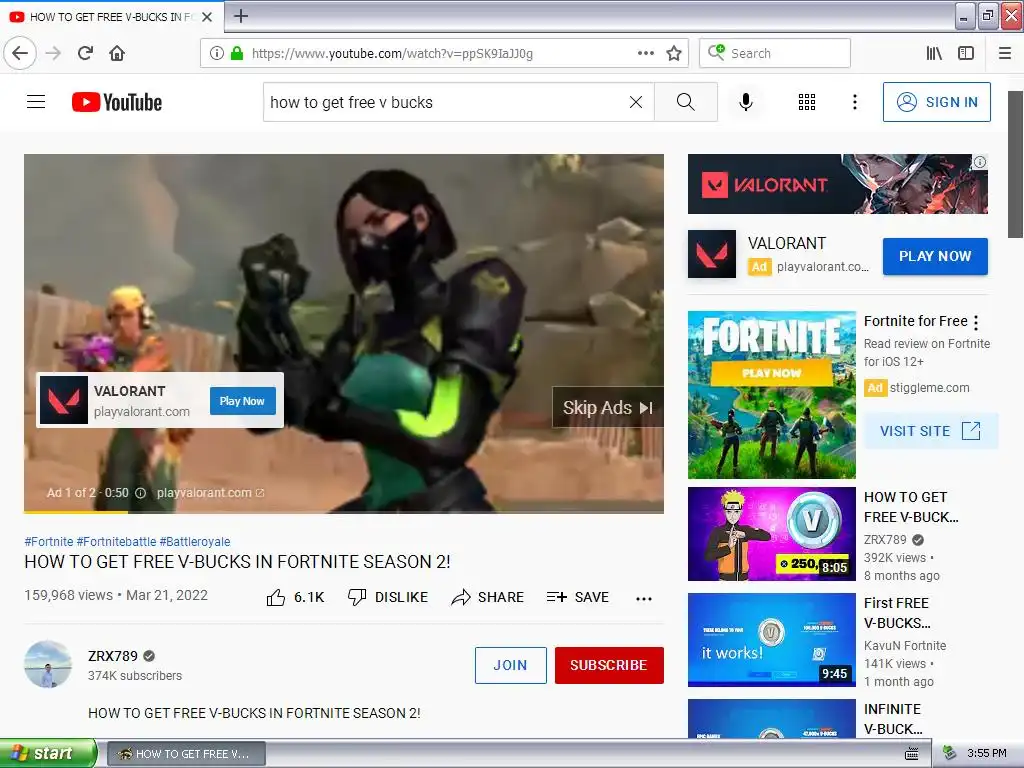Image resolution: width=1024 pixels, height=768 pixels.
Task: Click the PLAY NOW Valorant button
Action: (935, 256)
